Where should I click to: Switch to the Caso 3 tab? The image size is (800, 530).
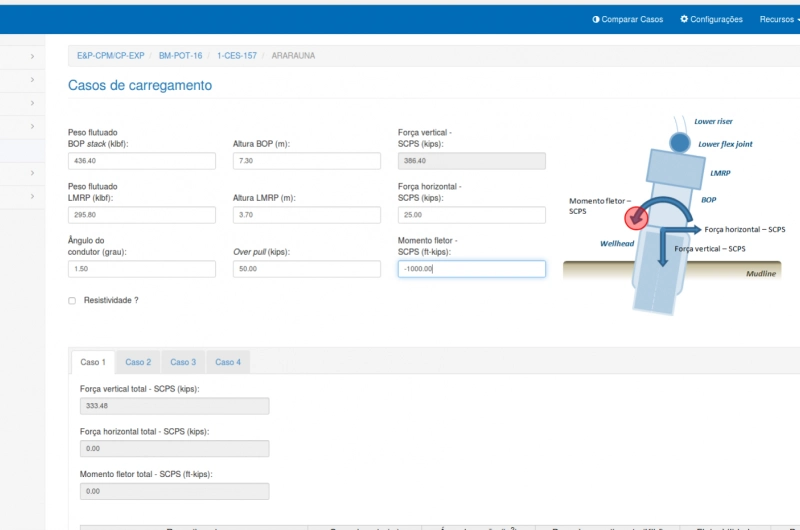(183, 362)
